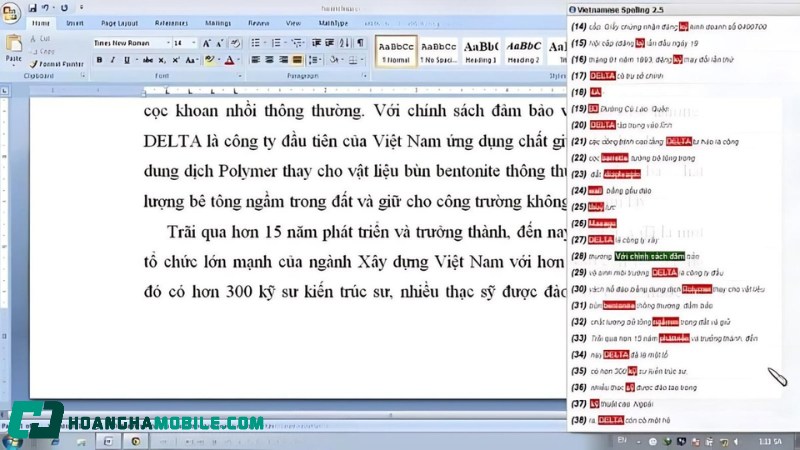Open the References tab
The height and width of the screenshot is (450, 800).
171,23
